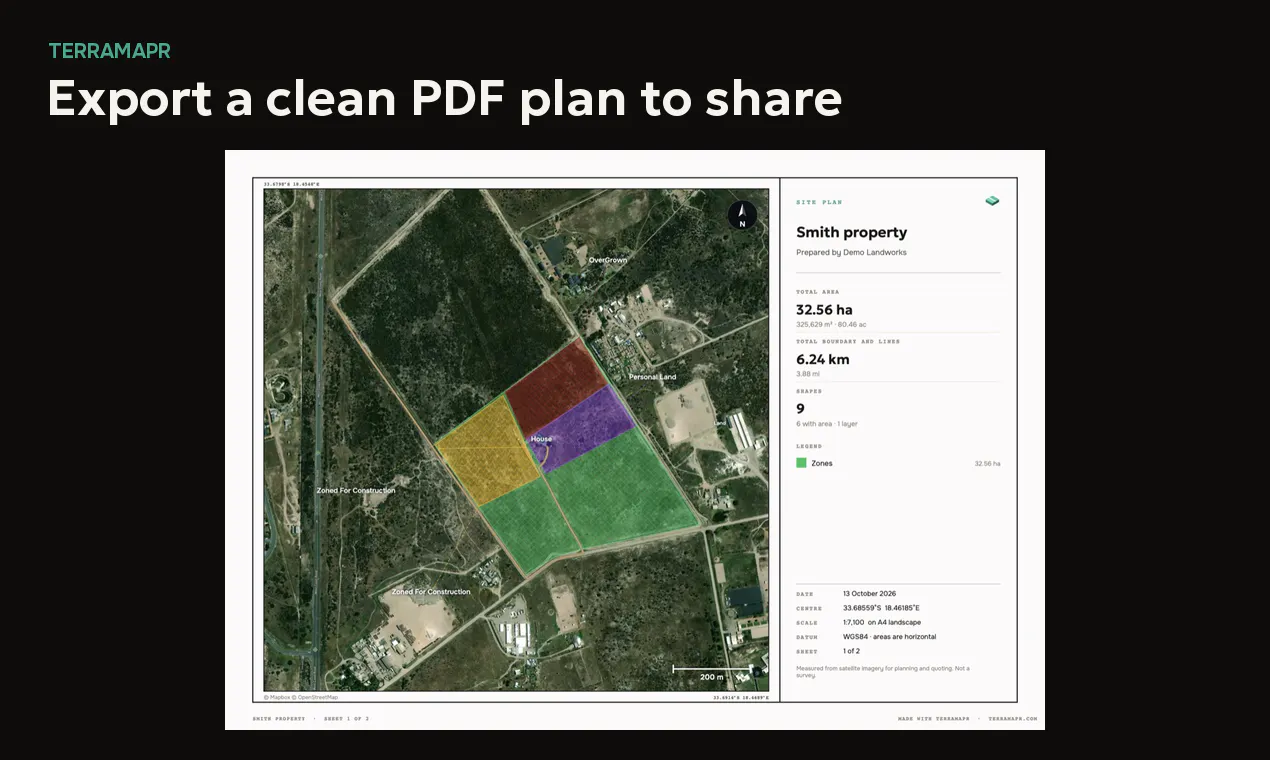Click the 'SMITH PROPERTY' footer text
The height and width of the screenshot is (760, 1270).
tap(278, 718)
